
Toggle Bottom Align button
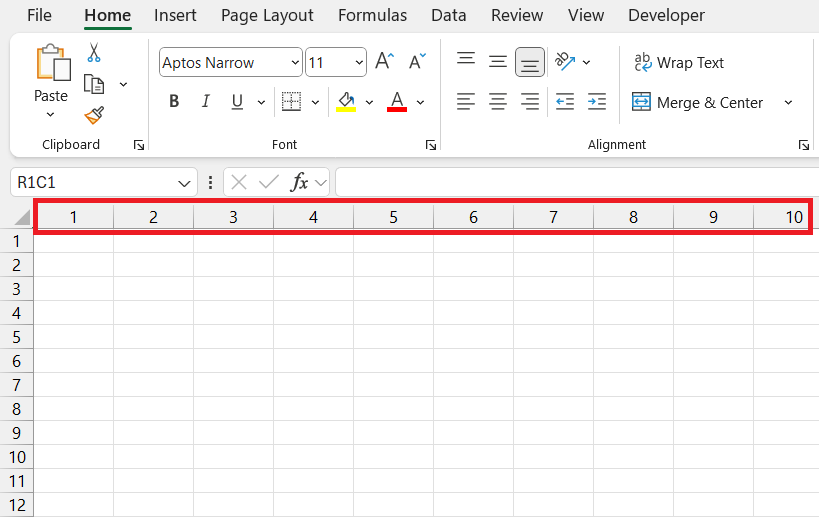[x=530, y=62]
